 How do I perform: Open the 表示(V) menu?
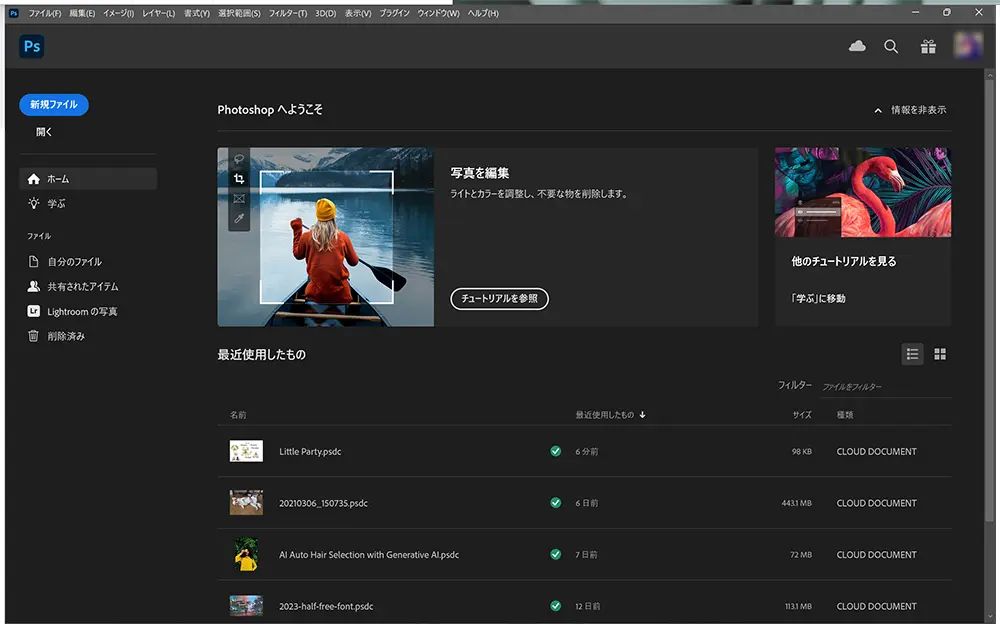358,13
